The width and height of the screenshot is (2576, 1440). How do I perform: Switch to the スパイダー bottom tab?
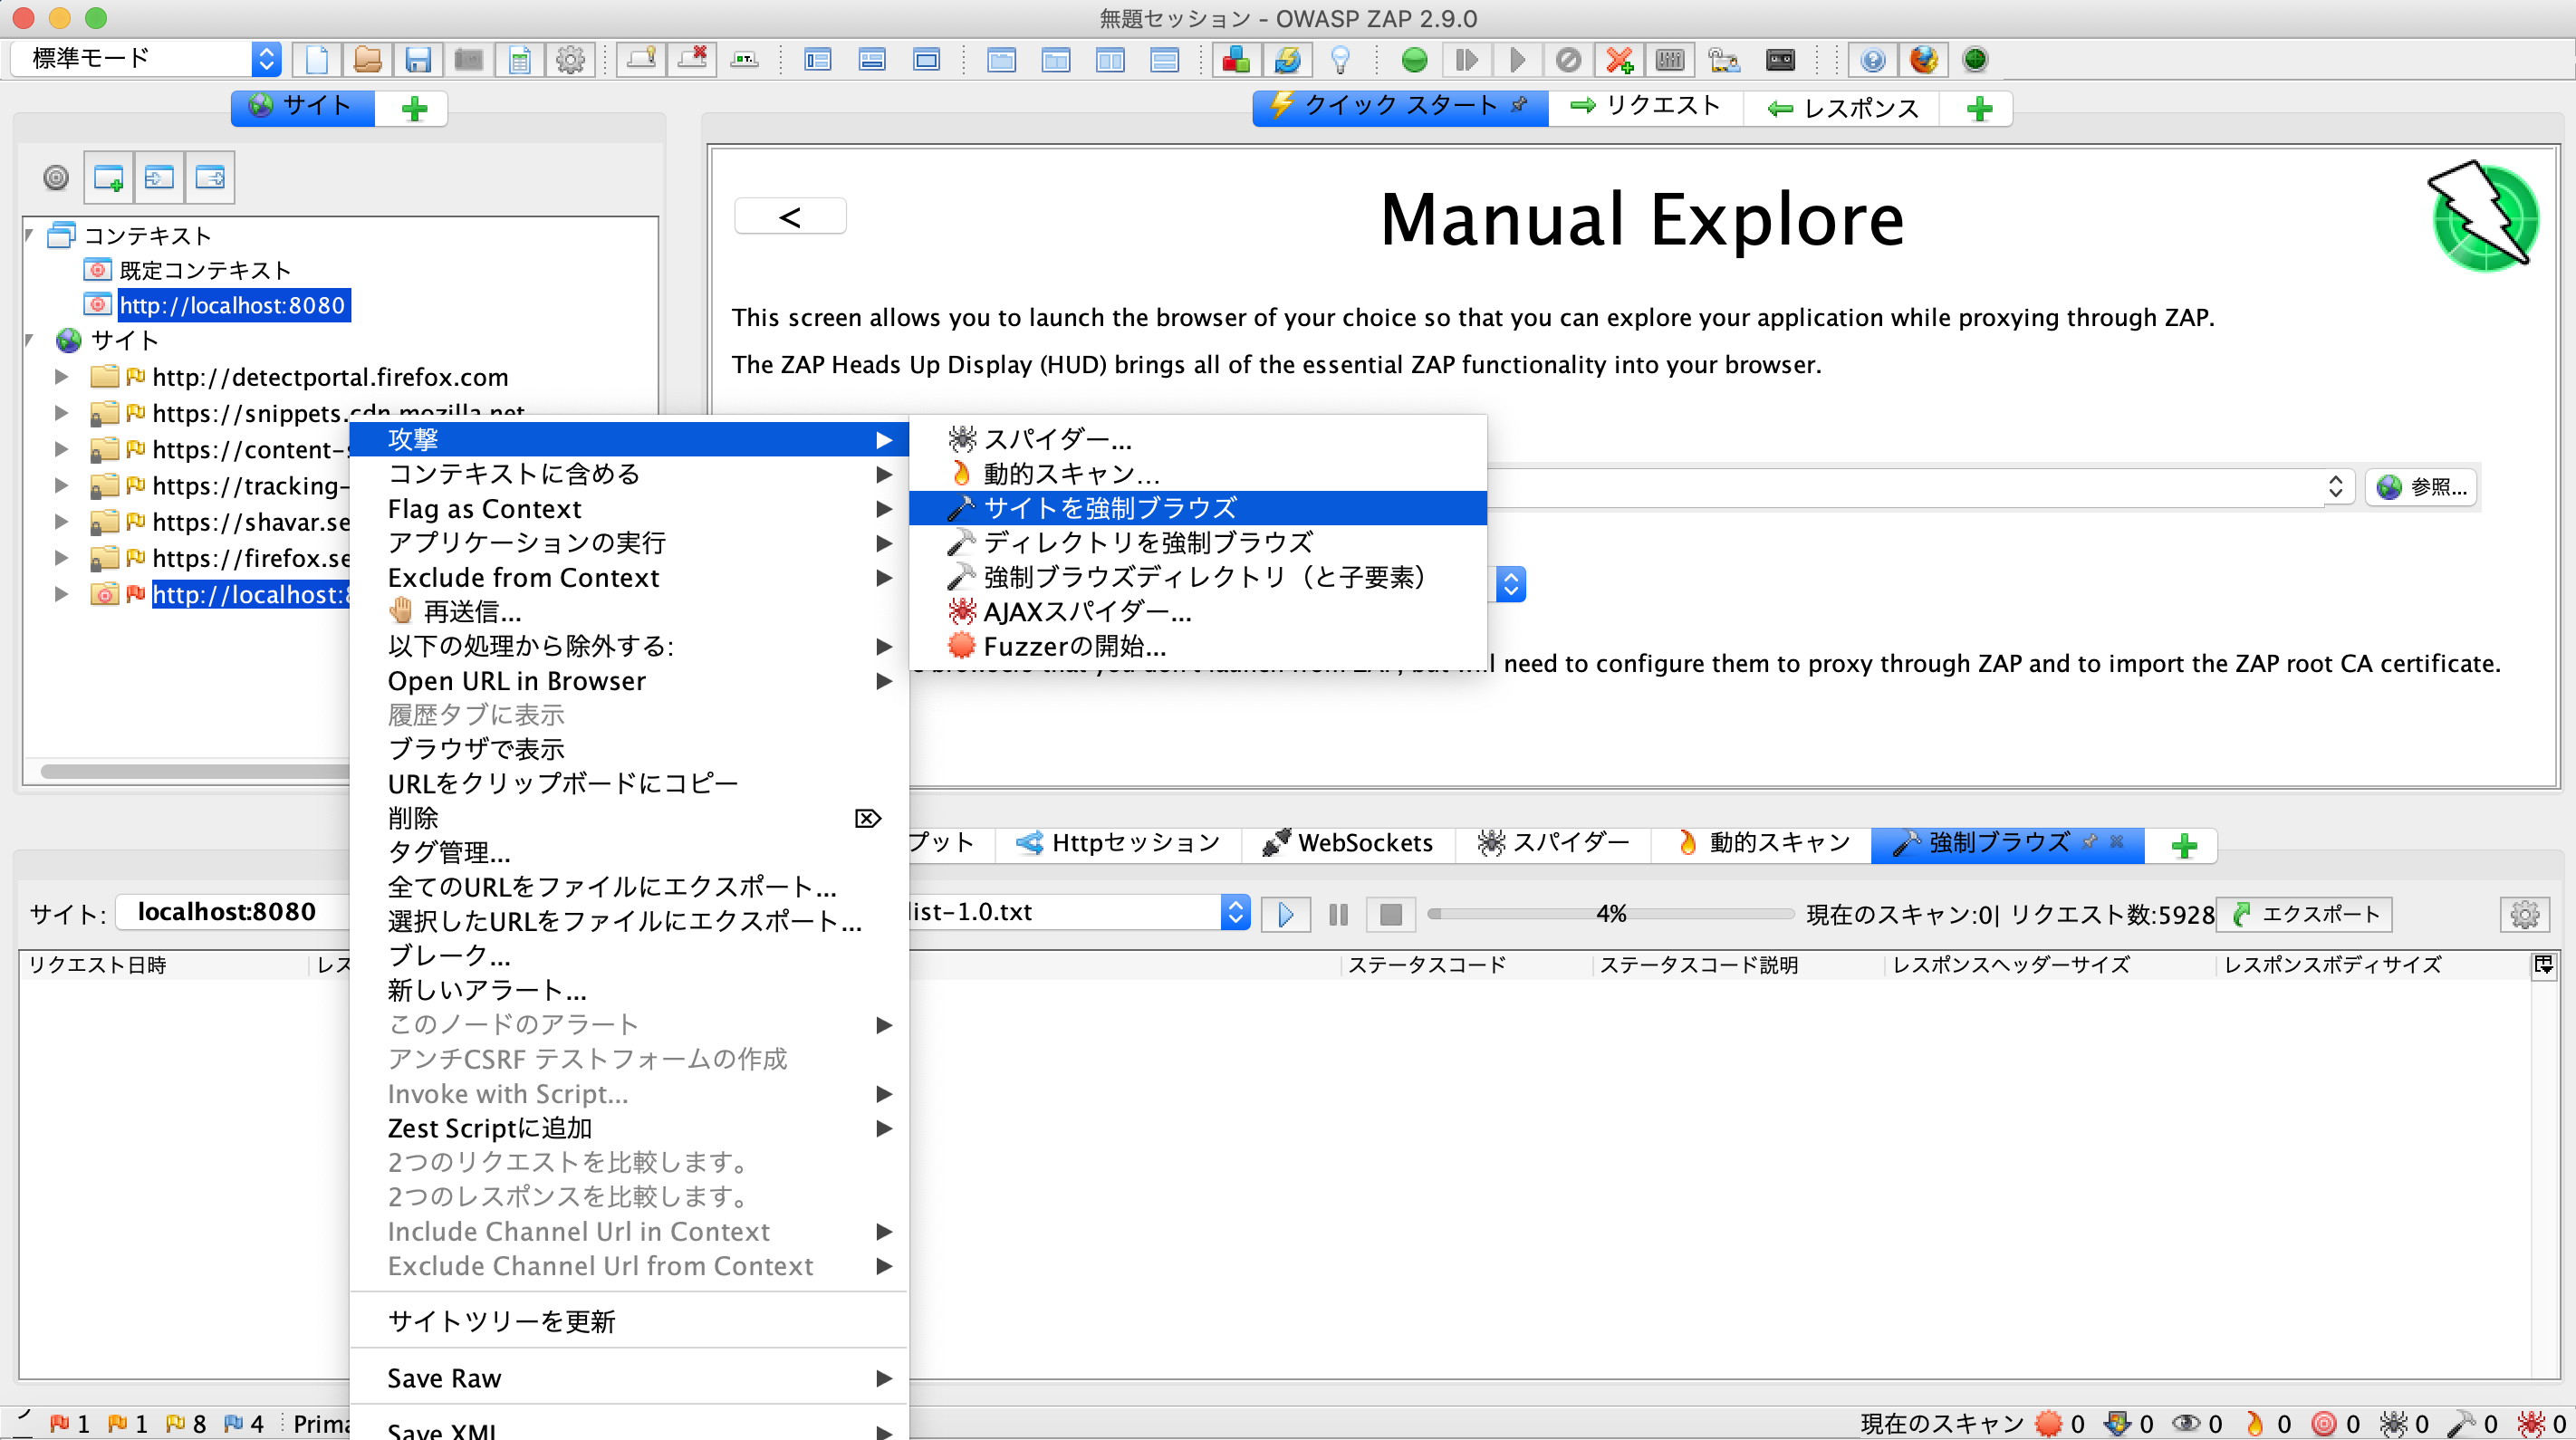[1553, 843]
